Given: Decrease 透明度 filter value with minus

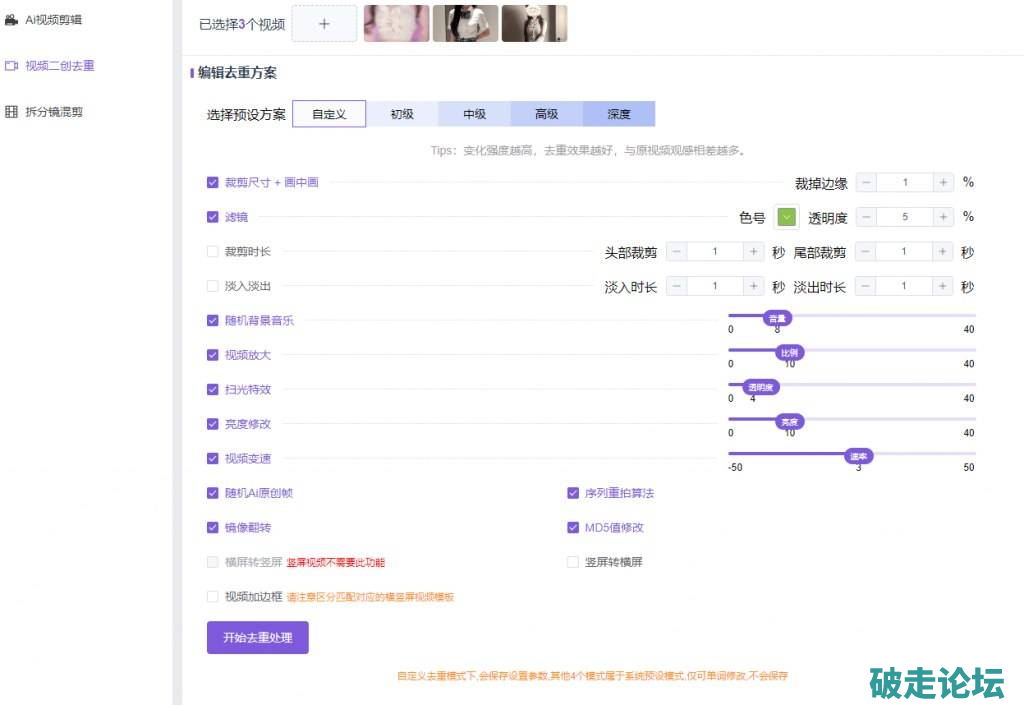Looking at the screenshot, I should (866, 217).
